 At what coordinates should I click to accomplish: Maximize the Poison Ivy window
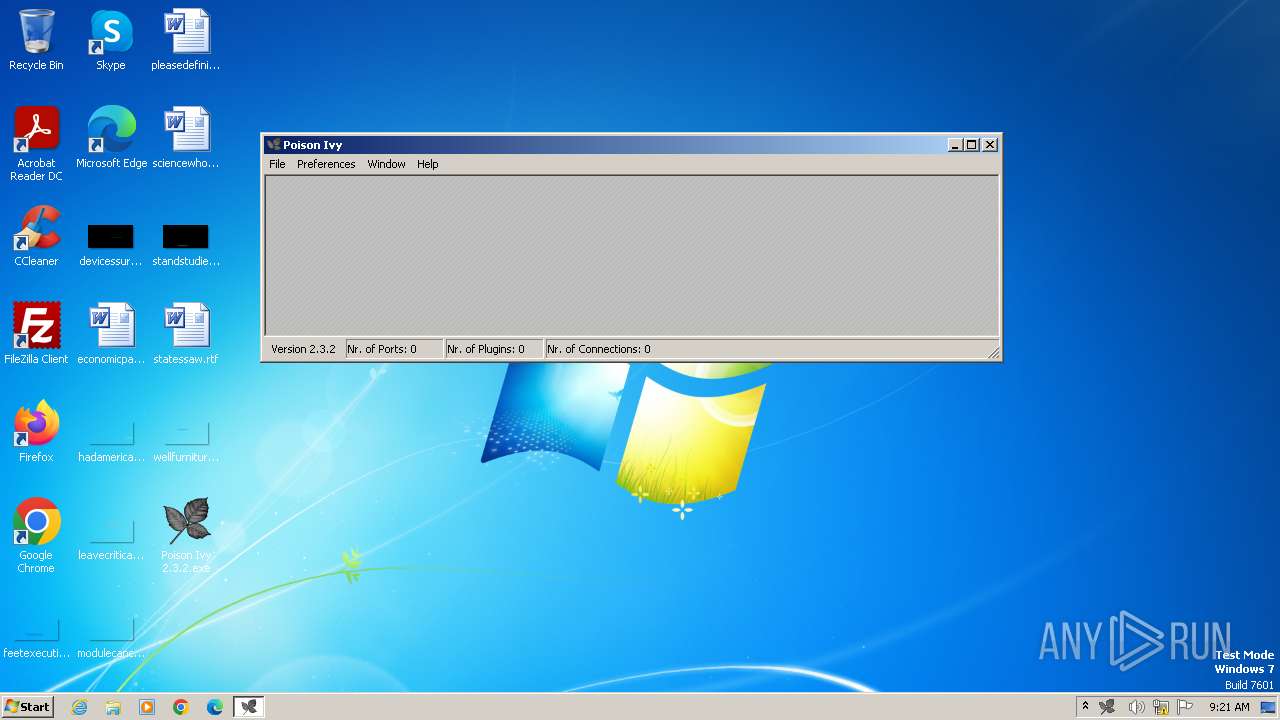971,145
